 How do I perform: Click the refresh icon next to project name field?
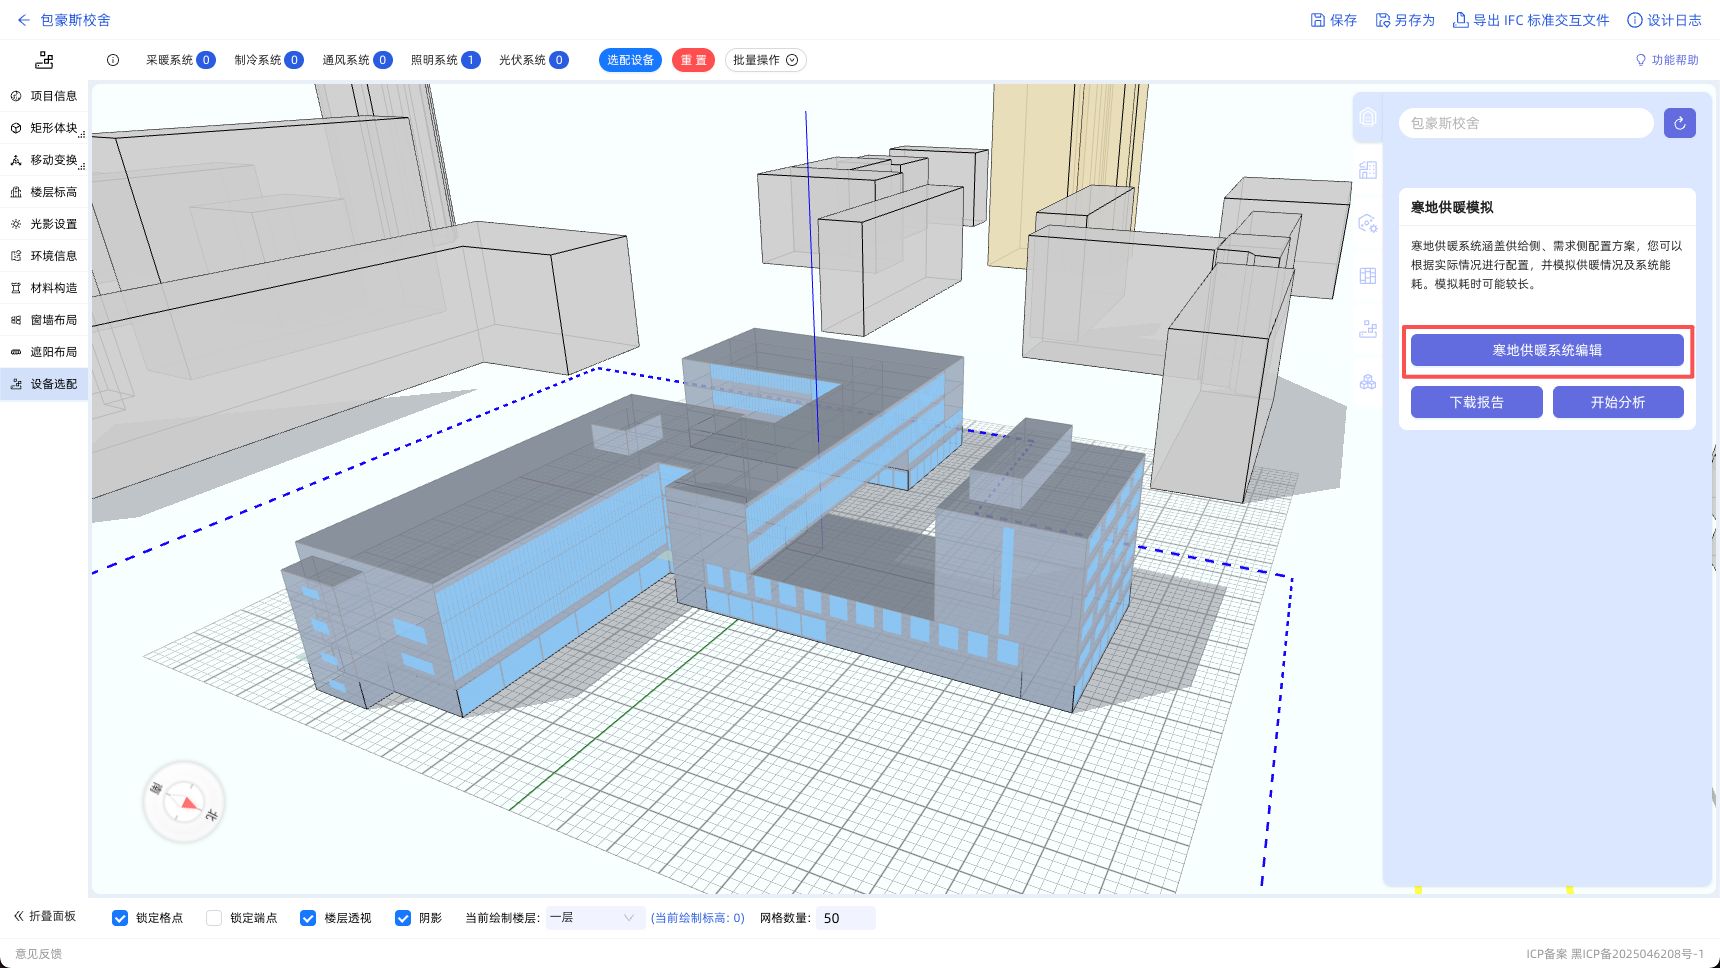pyautogui.click(x=1679, y=123)
